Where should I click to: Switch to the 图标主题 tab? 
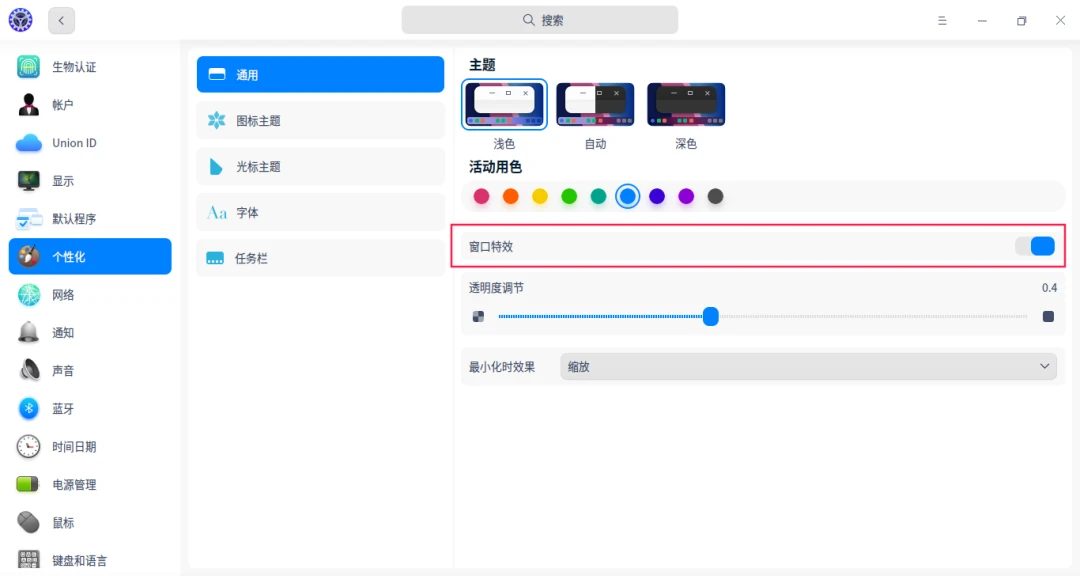(320, 120)
